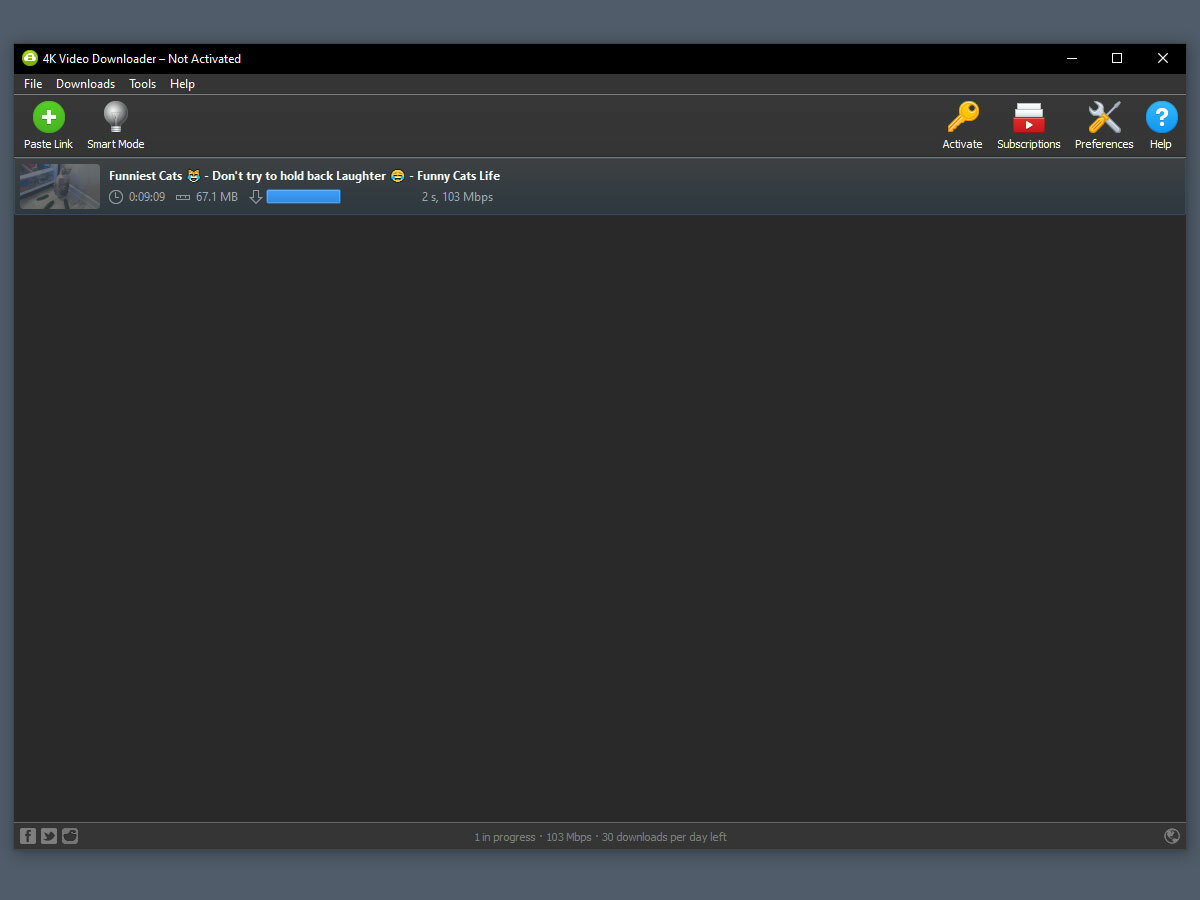Image resolution: width=1200 pixels, height=900 pixels.
Task: Click the Funniest Cats video title
Action: [x=304, y=176]
